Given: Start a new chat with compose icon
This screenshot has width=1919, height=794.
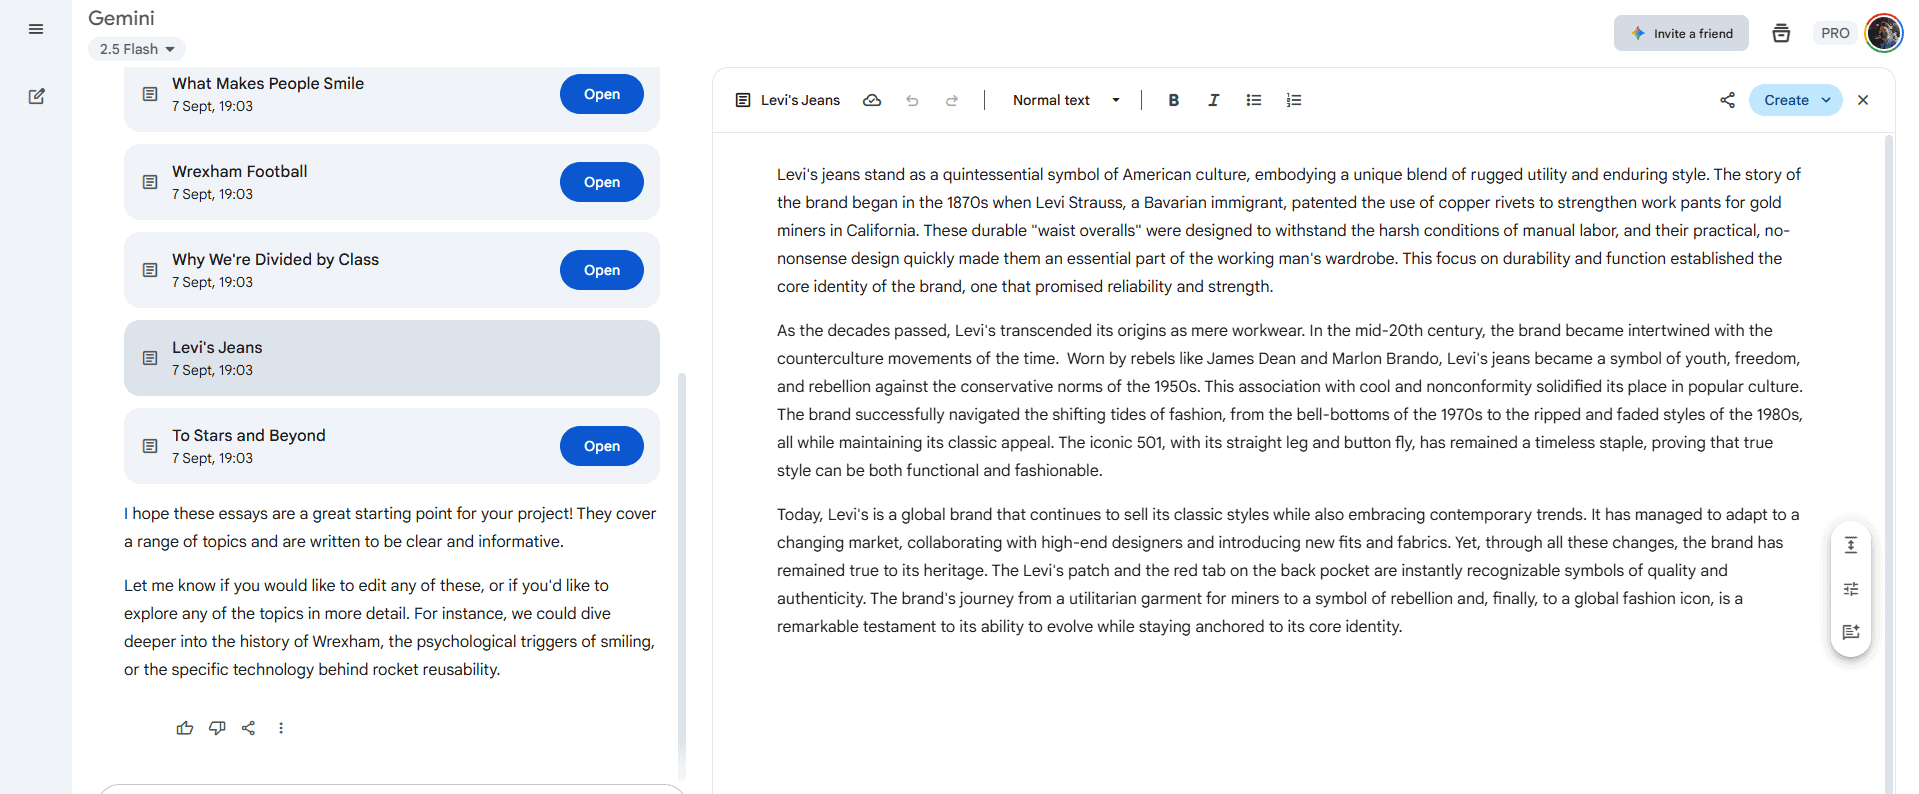Looking at the screenshot, I should coord(36,97).
